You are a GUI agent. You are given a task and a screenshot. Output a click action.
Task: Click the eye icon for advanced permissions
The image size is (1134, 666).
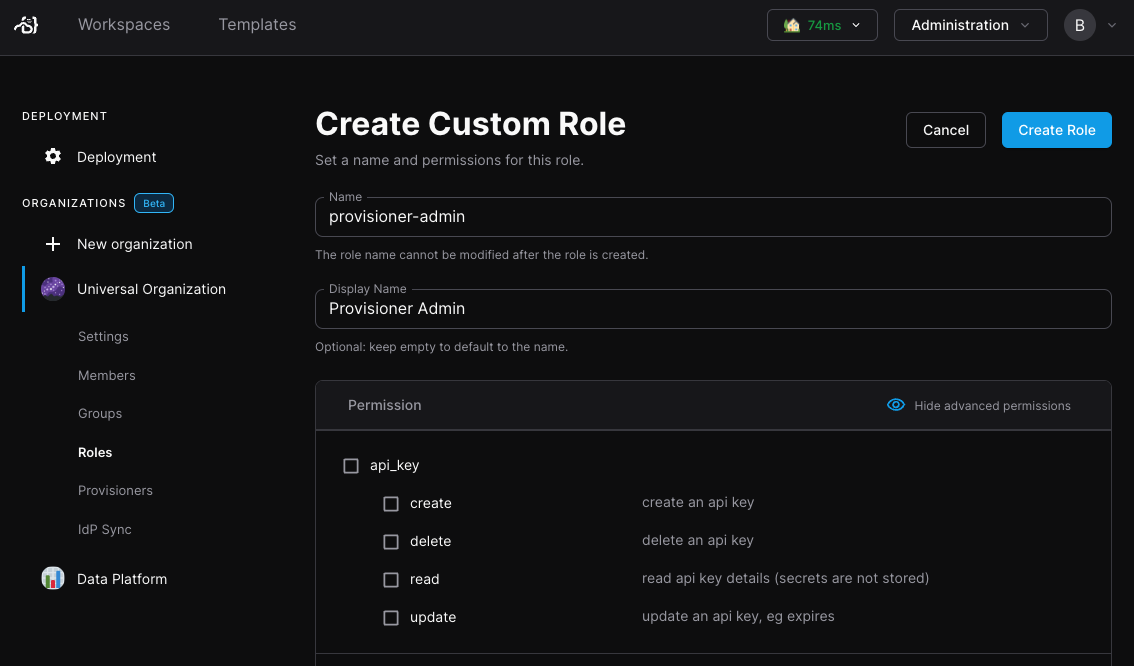pyautogui.click(x=896, y=405)
